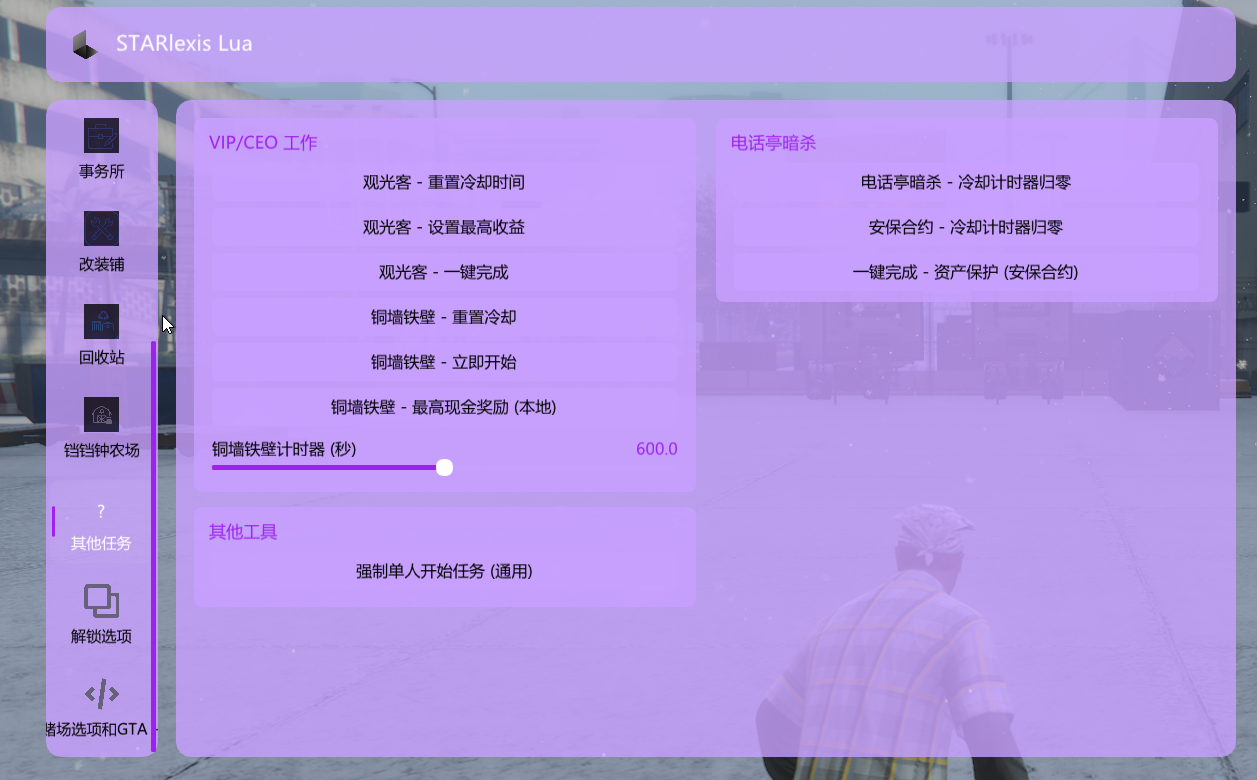Click the 铜墙铁壁计时器 slider handle
Screen dimensions: 1257x780
(x=445, y=467)
